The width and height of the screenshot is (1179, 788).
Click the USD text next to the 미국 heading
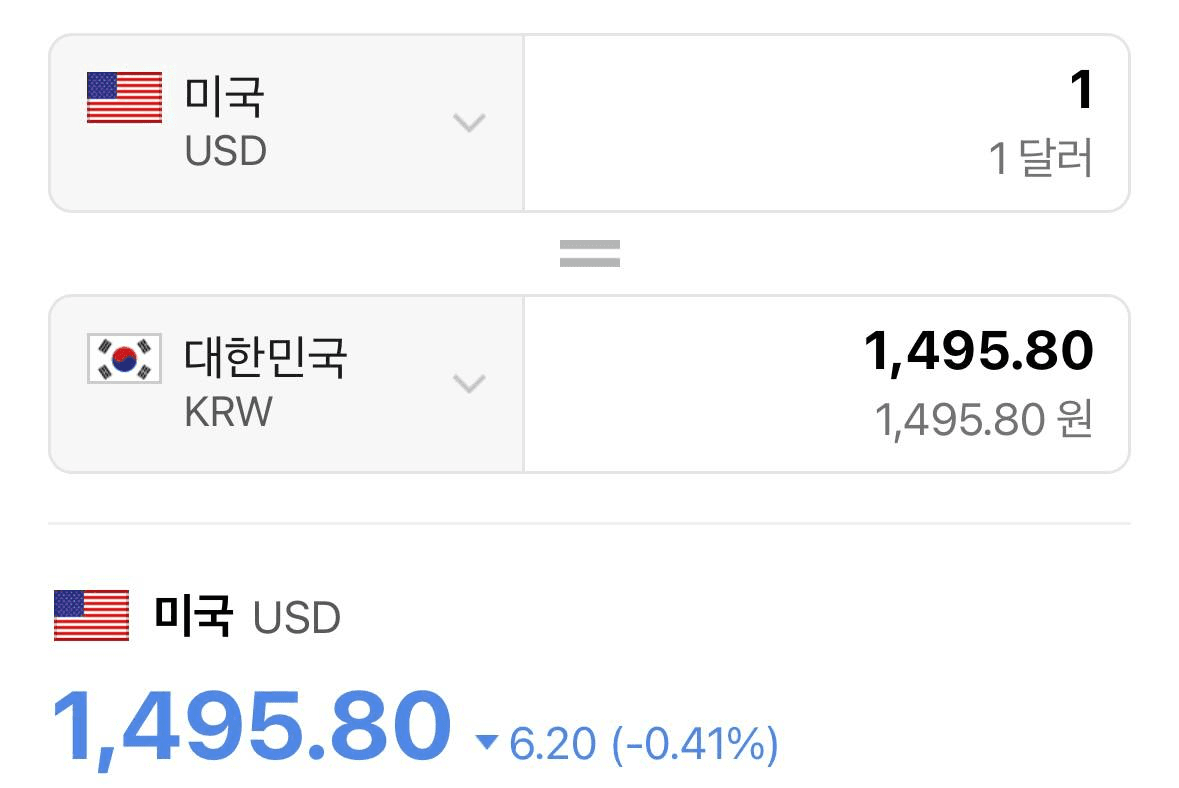[x=297, y=618]
